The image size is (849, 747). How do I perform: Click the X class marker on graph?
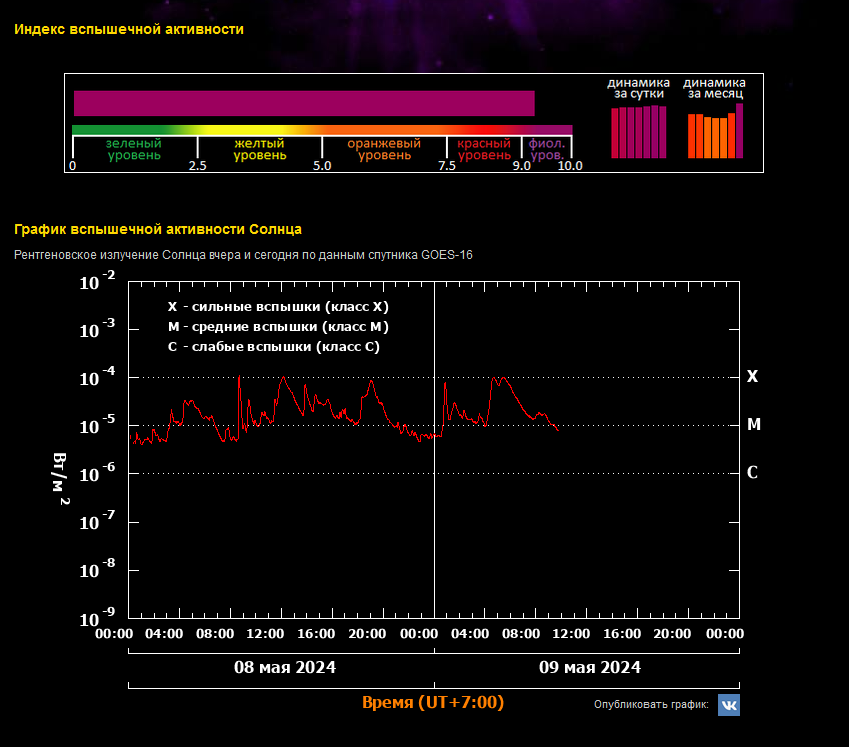pyautogui.click(x=752, y=376)
